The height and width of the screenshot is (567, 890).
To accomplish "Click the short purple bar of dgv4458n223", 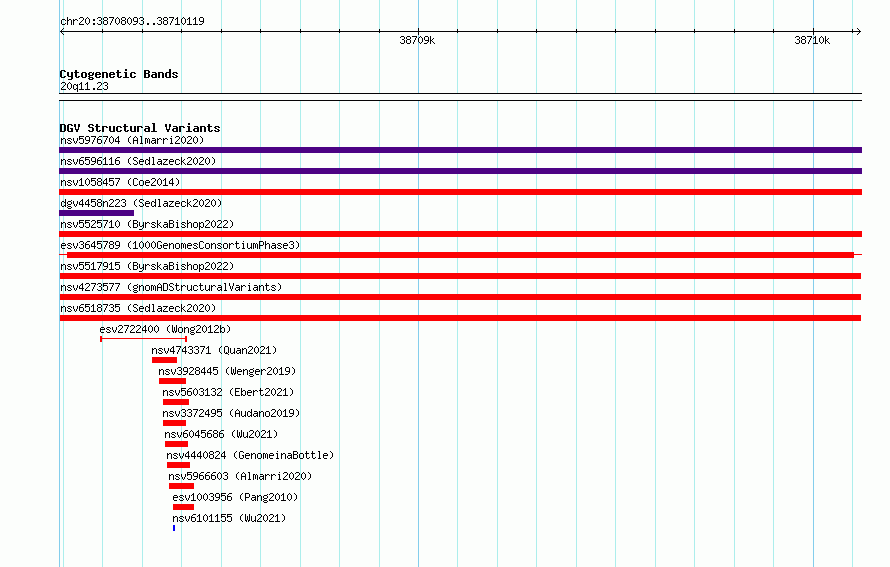I will click(96, 213).
